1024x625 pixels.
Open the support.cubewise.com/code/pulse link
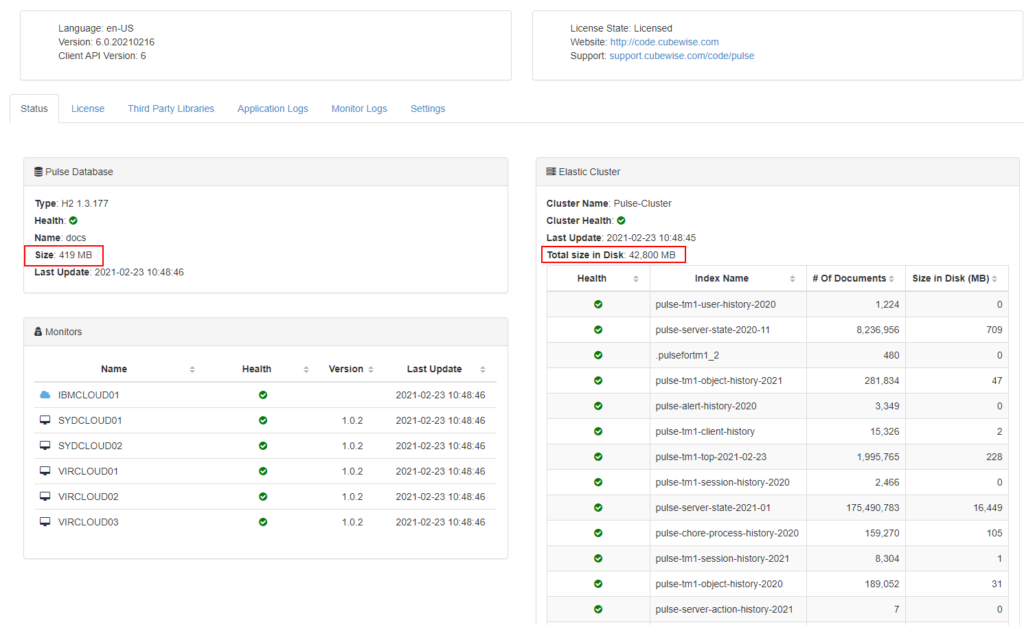click(681, 56)
